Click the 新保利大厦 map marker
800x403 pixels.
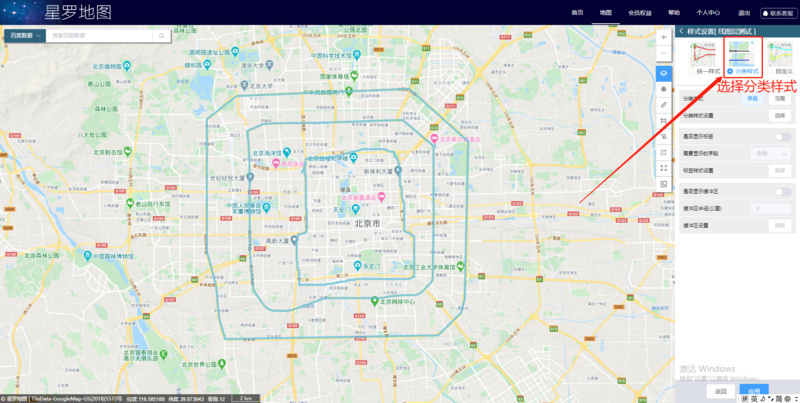tap(398, 170)
